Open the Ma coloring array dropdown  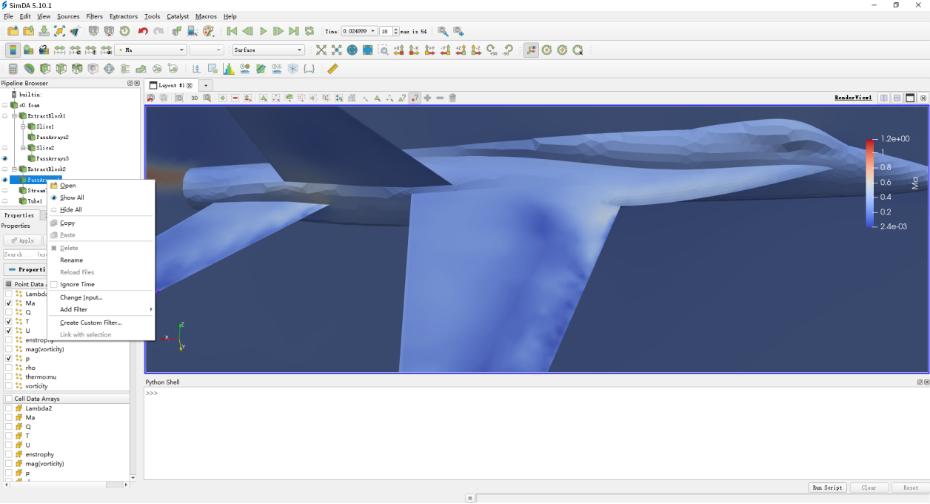point(151,50)
